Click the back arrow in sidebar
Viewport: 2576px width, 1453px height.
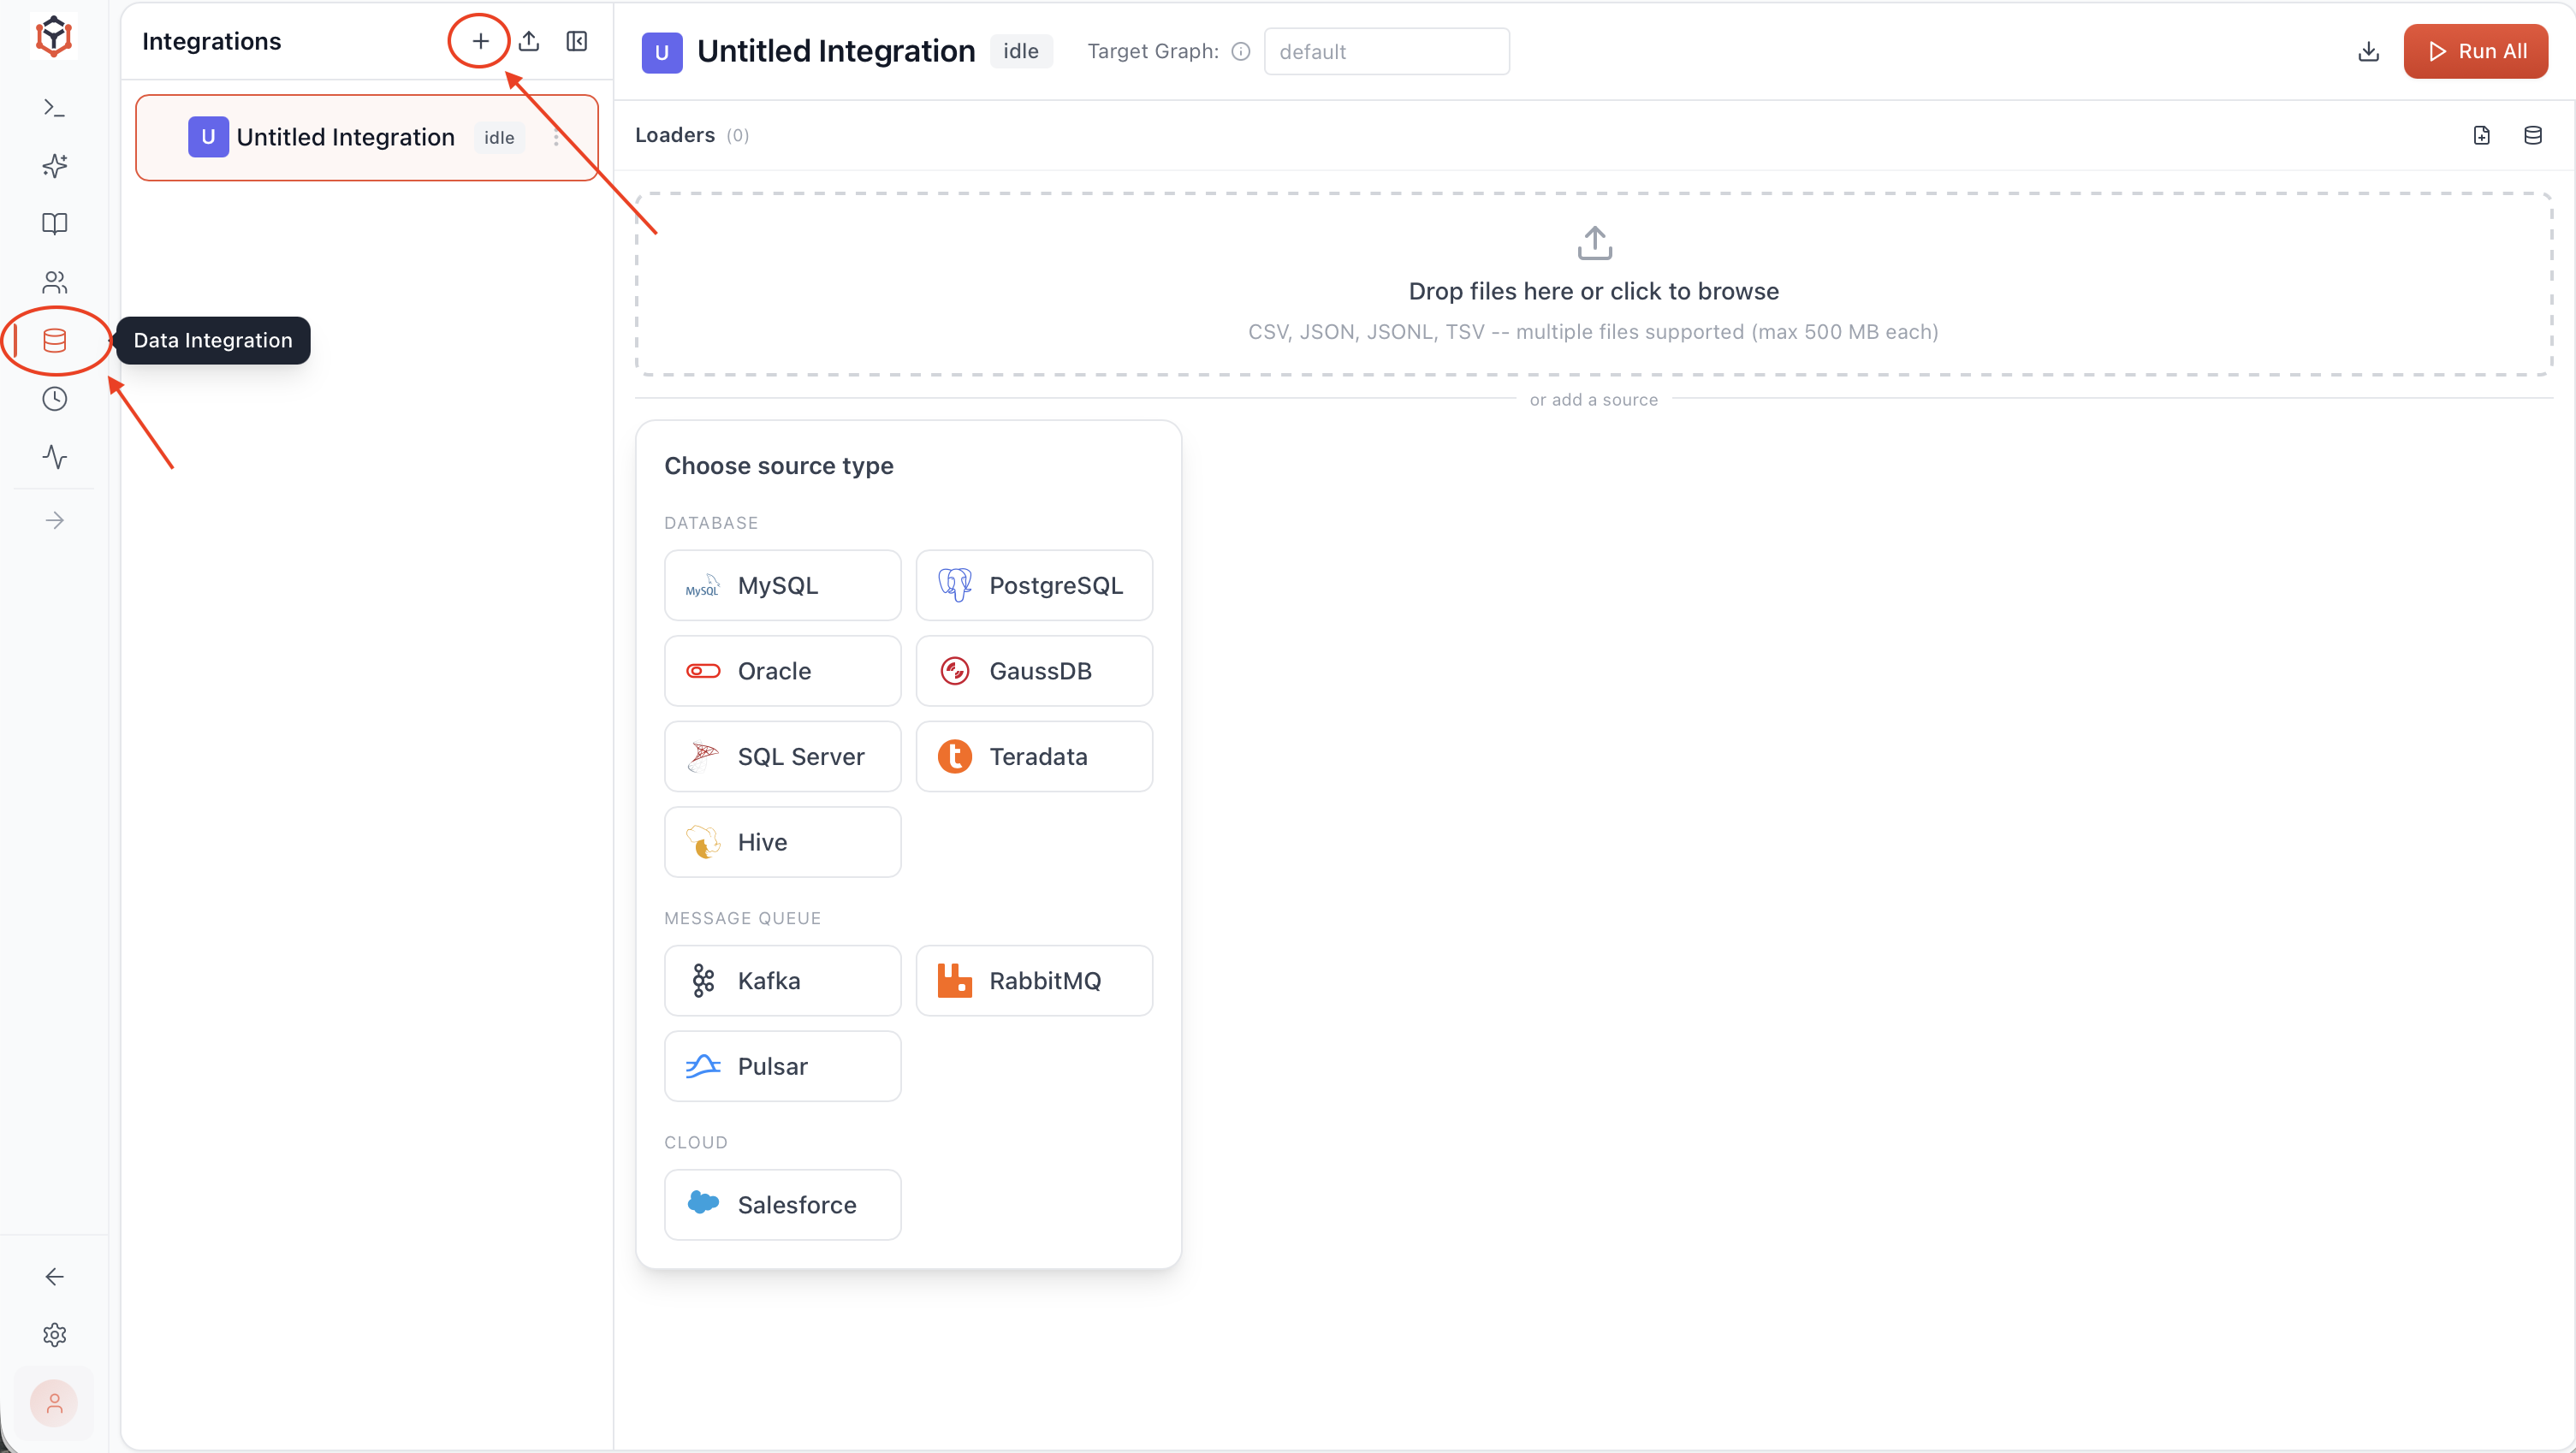click(x=55, y=1277)
